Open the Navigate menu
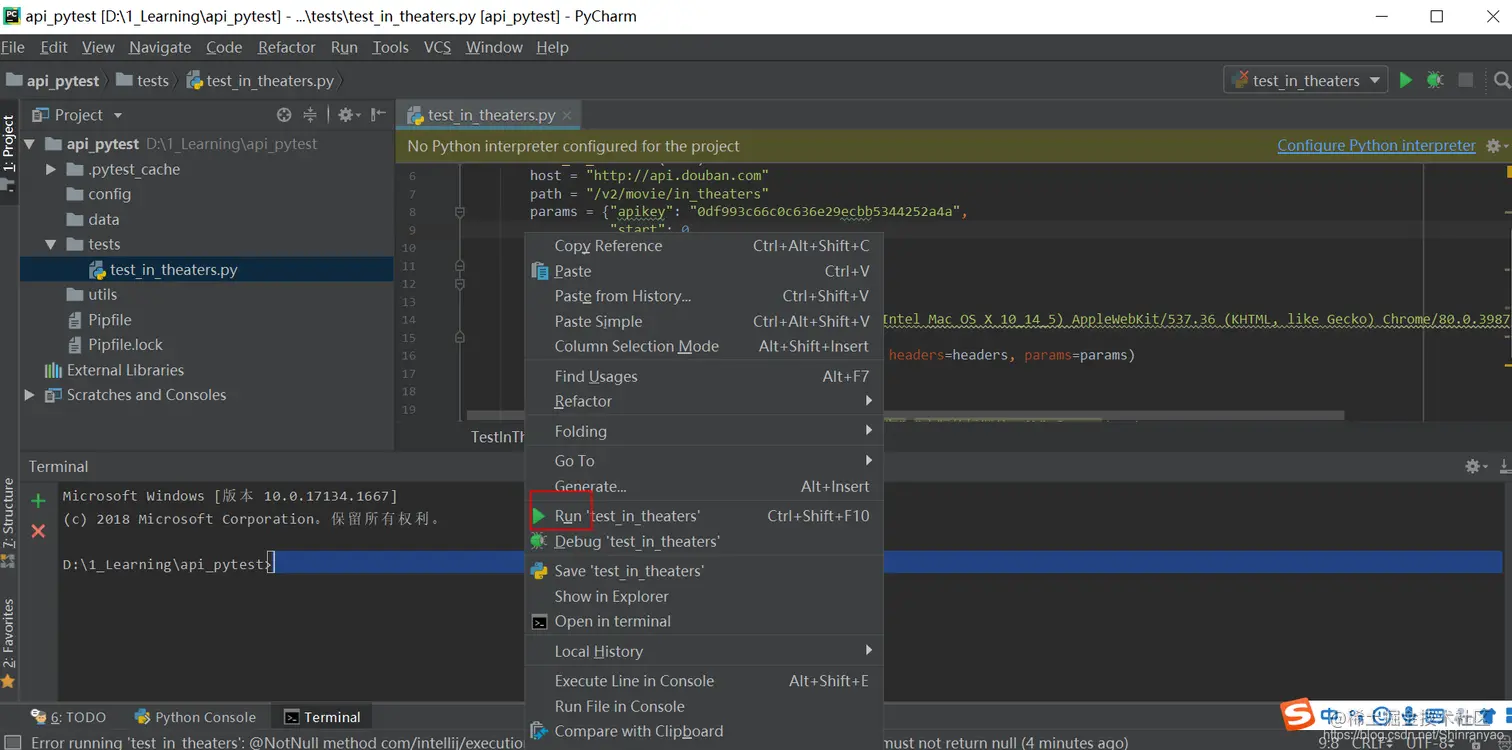Screen dimensions: 1512x750 tap(160, 47)
